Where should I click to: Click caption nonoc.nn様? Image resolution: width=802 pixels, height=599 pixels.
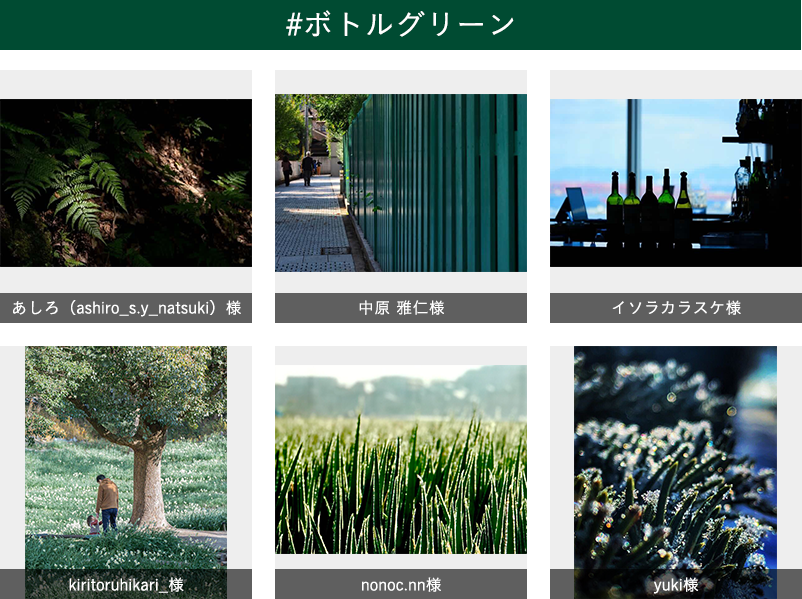coord(400,584)
